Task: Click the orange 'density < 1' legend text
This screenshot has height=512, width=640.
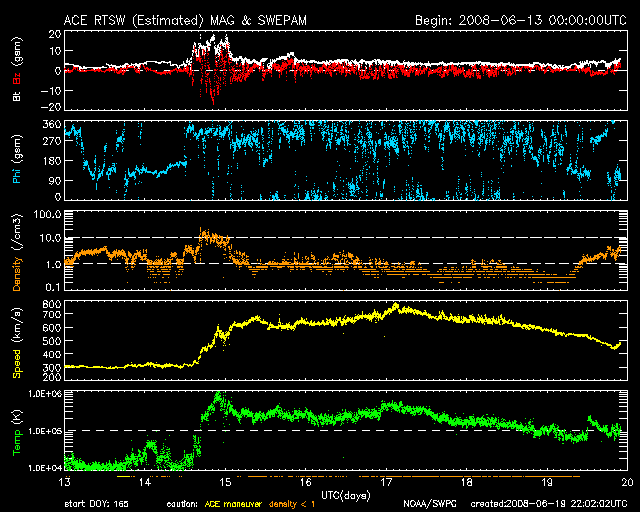Action: click(292, 504)
